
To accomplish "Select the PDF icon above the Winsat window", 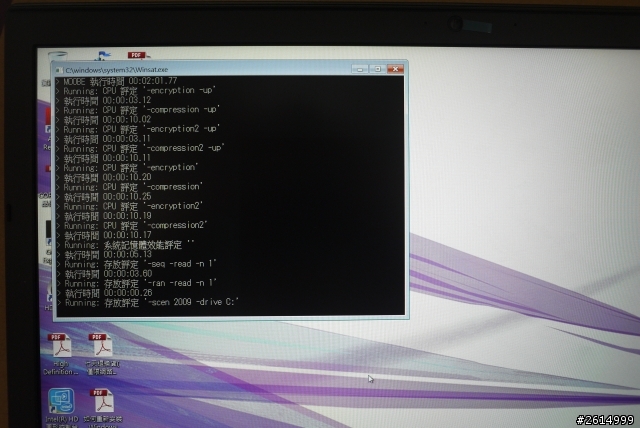I will (x=138, y=55).
